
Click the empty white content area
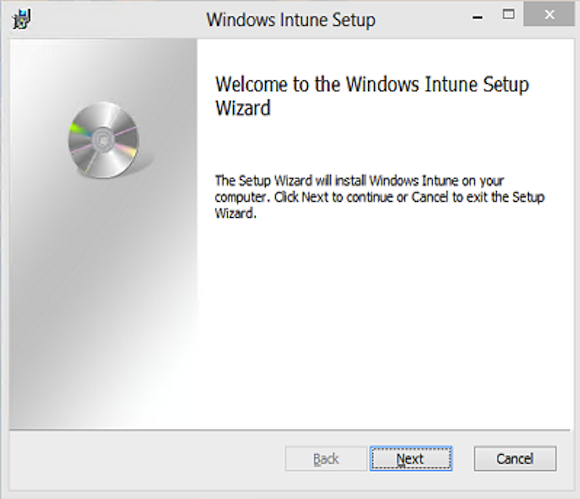tap(385, 322)
